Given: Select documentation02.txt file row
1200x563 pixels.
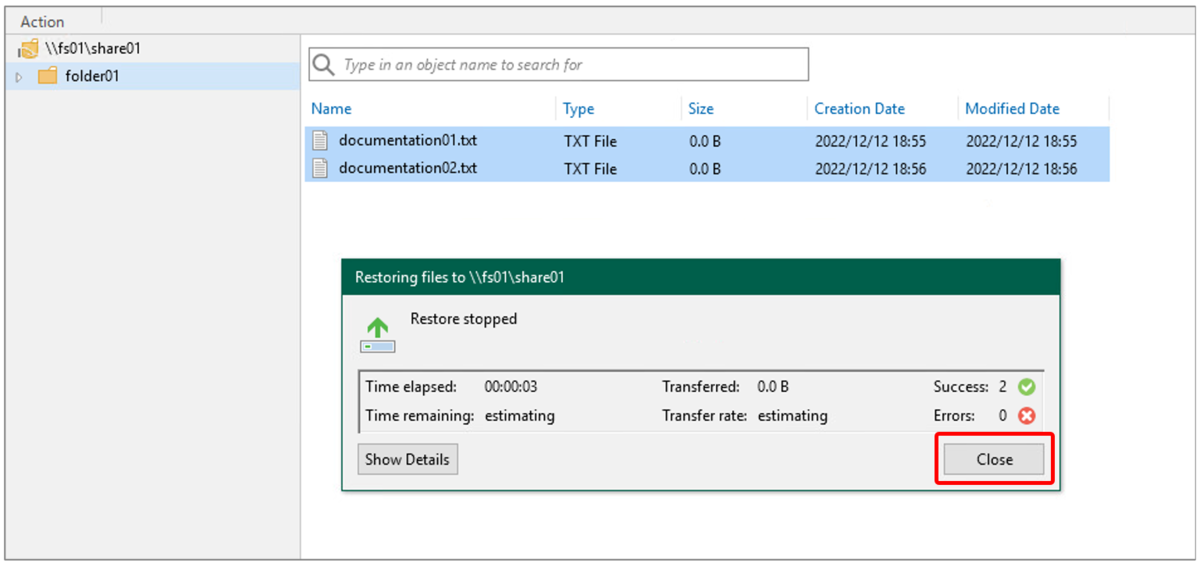Looking at the screenshot, I should (x=707, y=168).
